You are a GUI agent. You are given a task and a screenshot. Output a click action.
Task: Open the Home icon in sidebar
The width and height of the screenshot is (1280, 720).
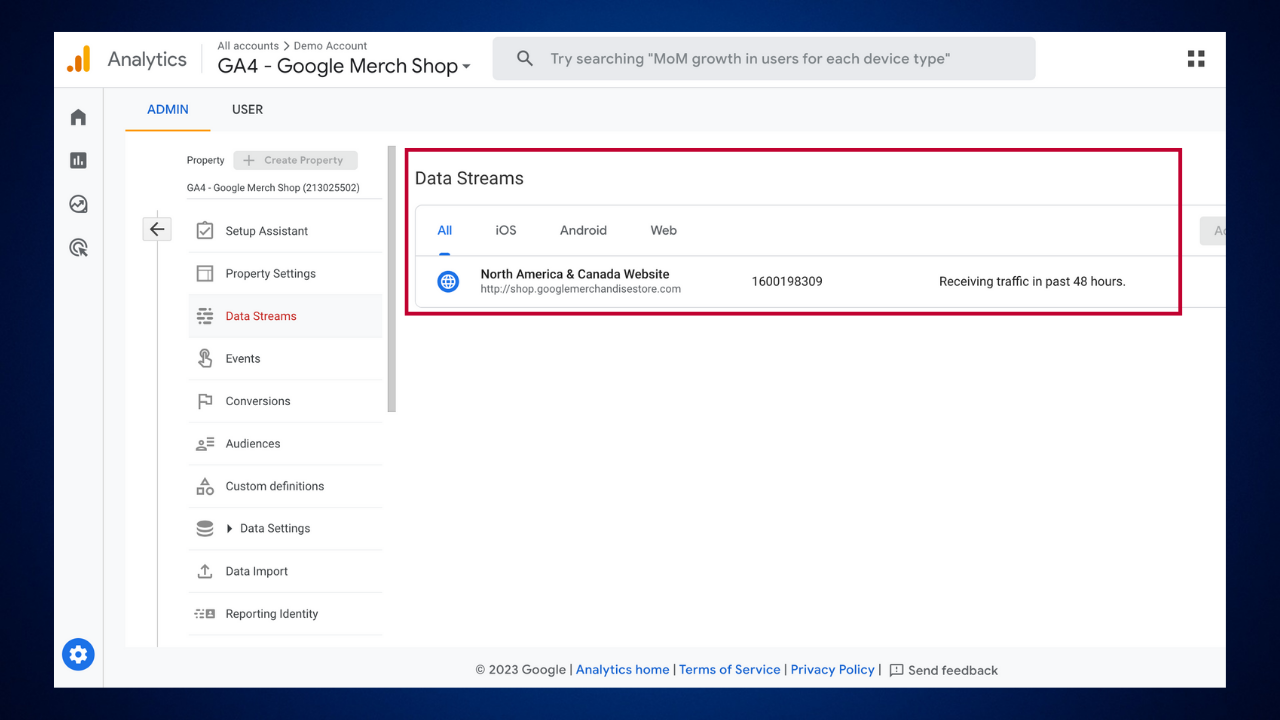(78, 117)
